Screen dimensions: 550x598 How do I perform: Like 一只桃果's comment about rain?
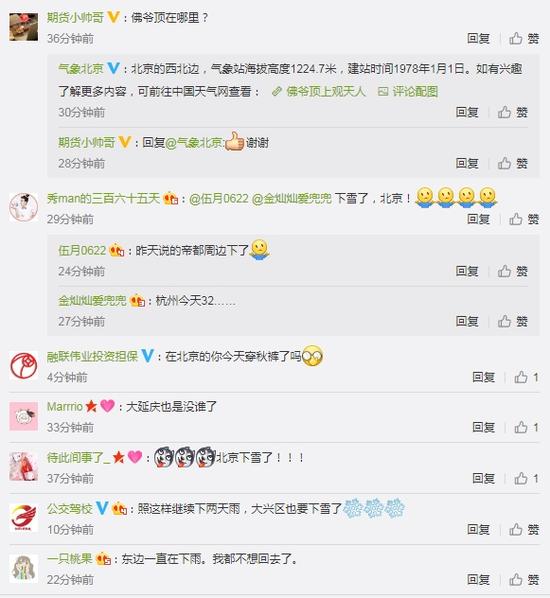coord(524,580)
